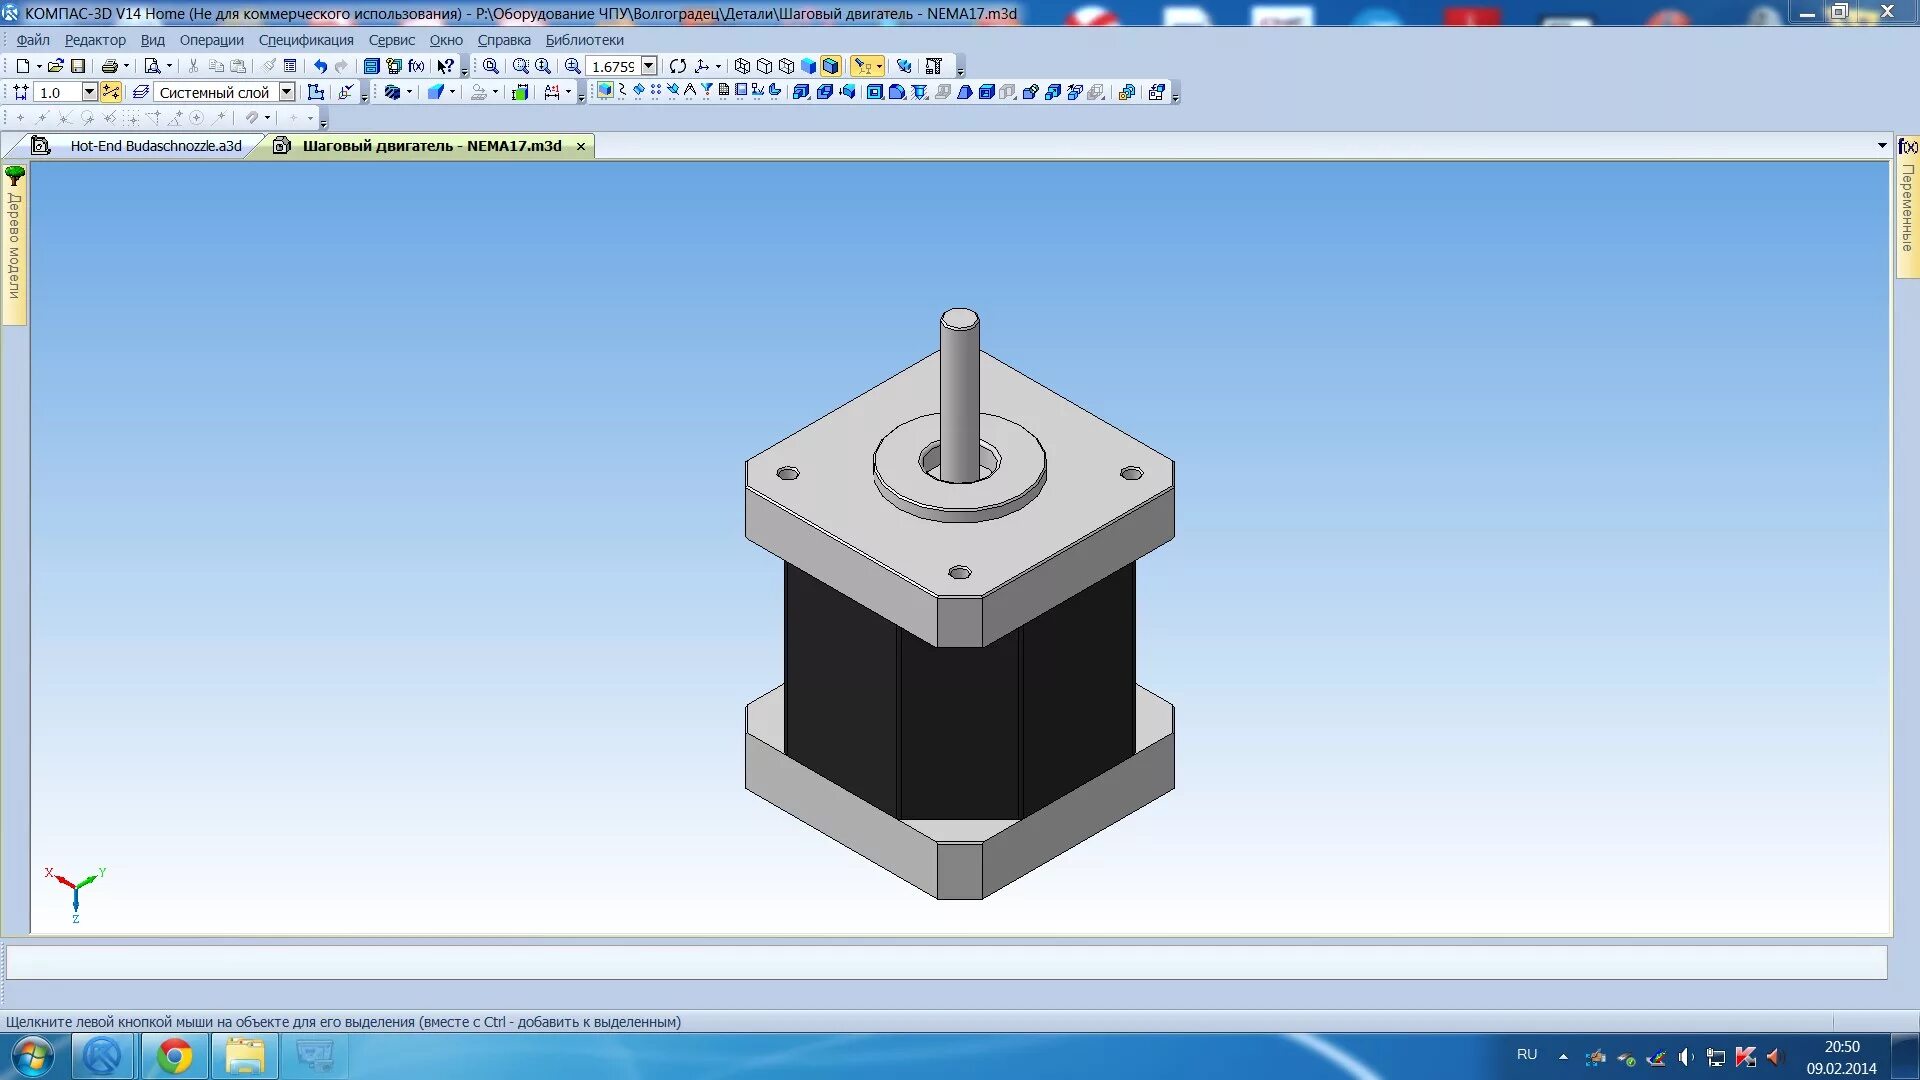
Task: Toggle the snap button beside the scale box
Action: coord(111,92)
